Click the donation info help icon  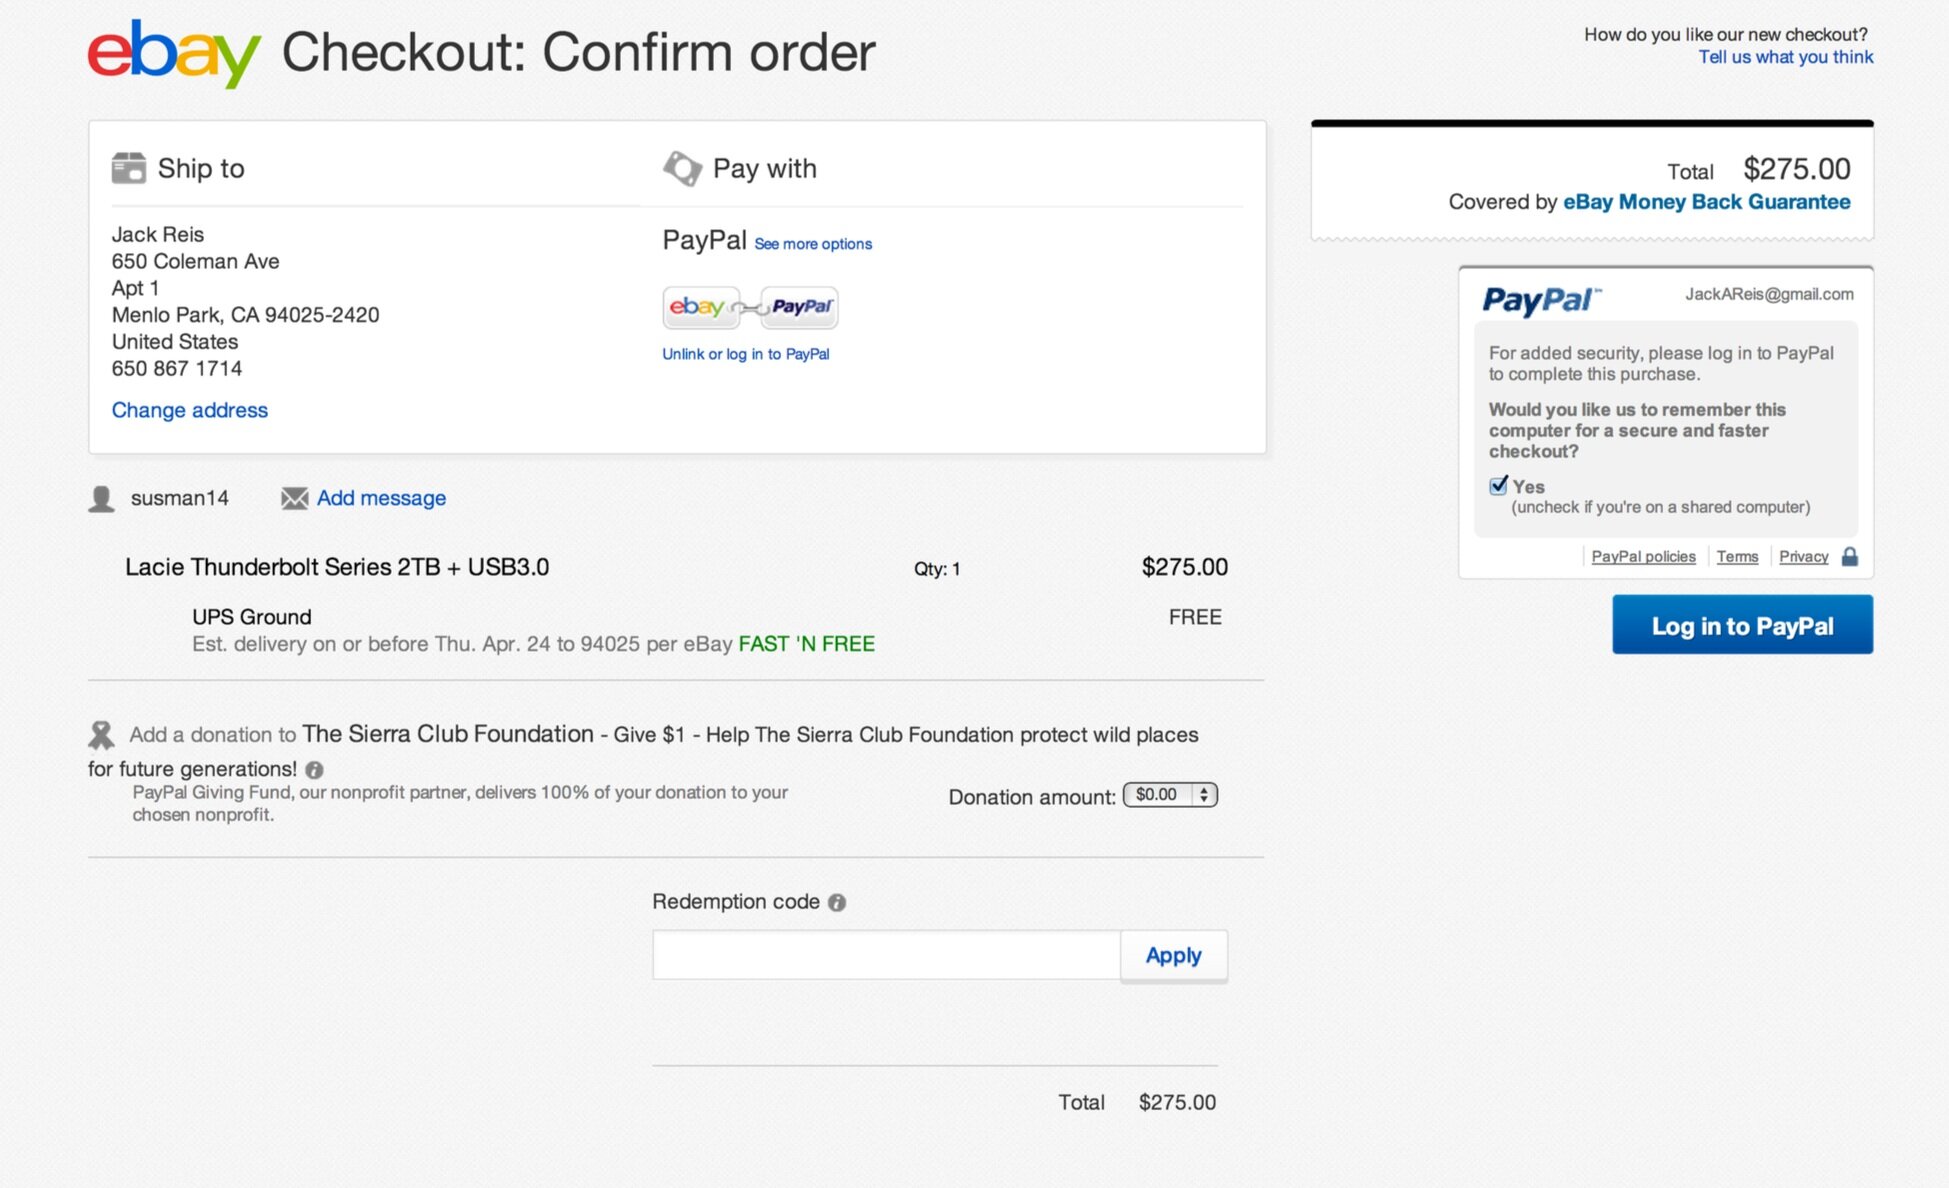[x=314, y=770]
